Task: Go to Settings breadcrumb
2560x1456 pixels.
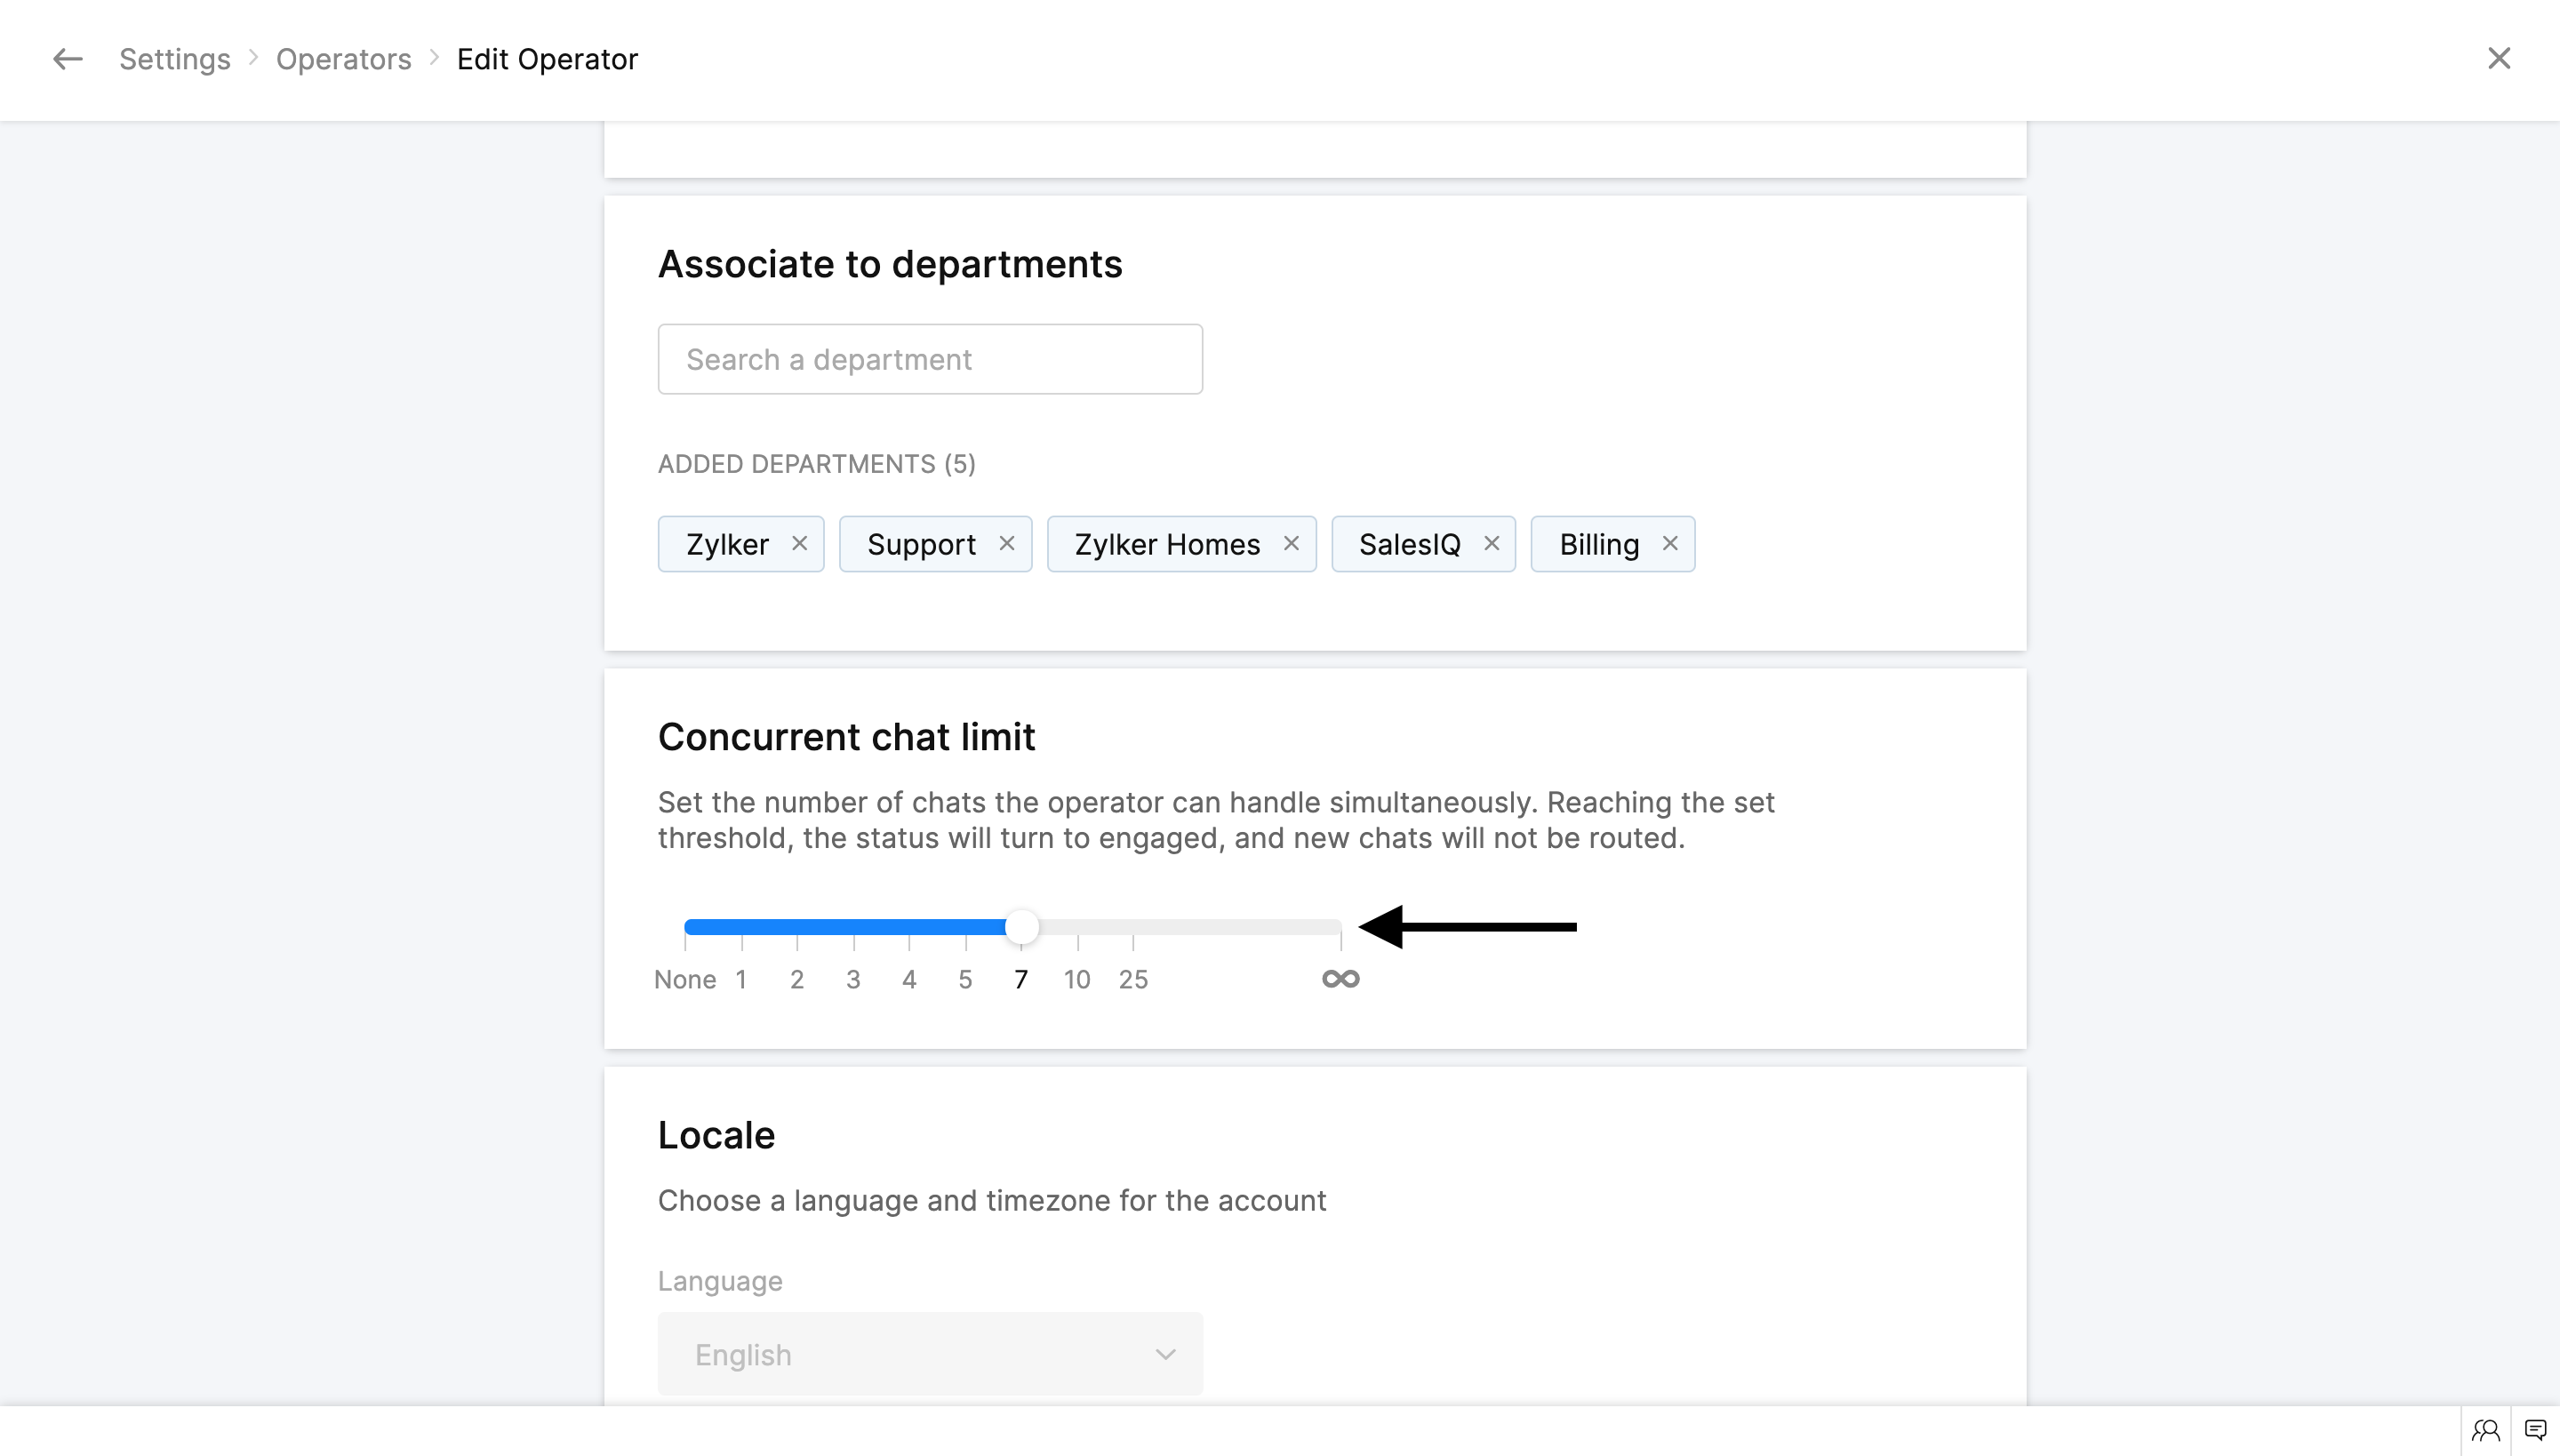Action: pos(175,59)
